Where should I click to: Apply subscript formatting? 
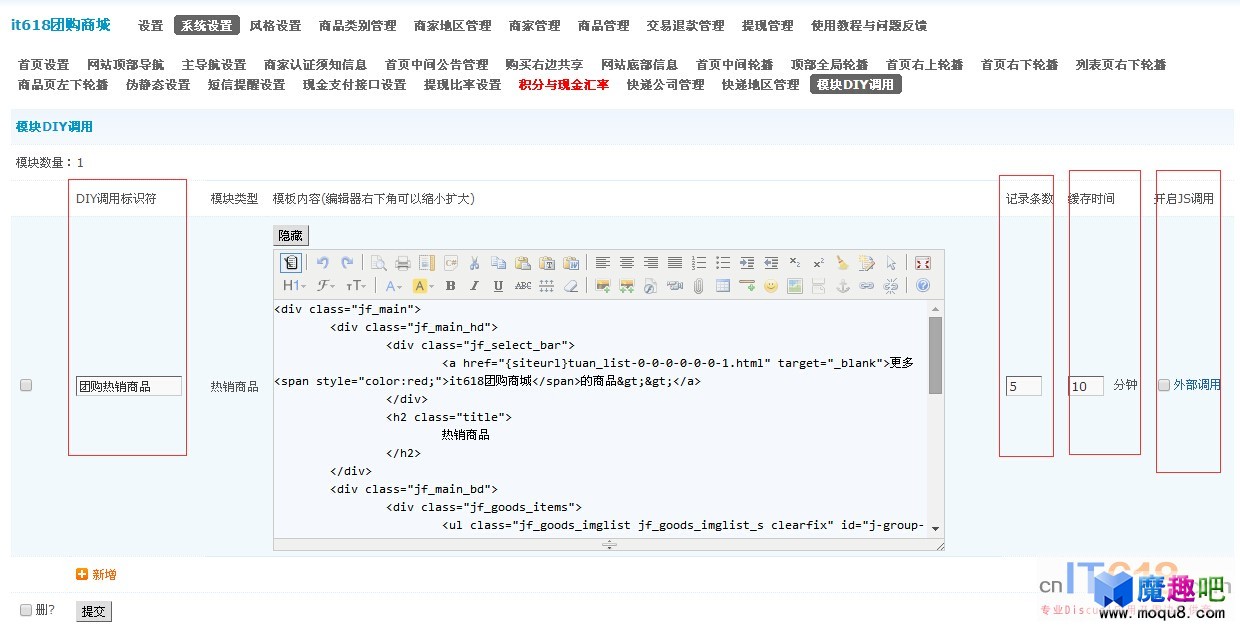795,263
